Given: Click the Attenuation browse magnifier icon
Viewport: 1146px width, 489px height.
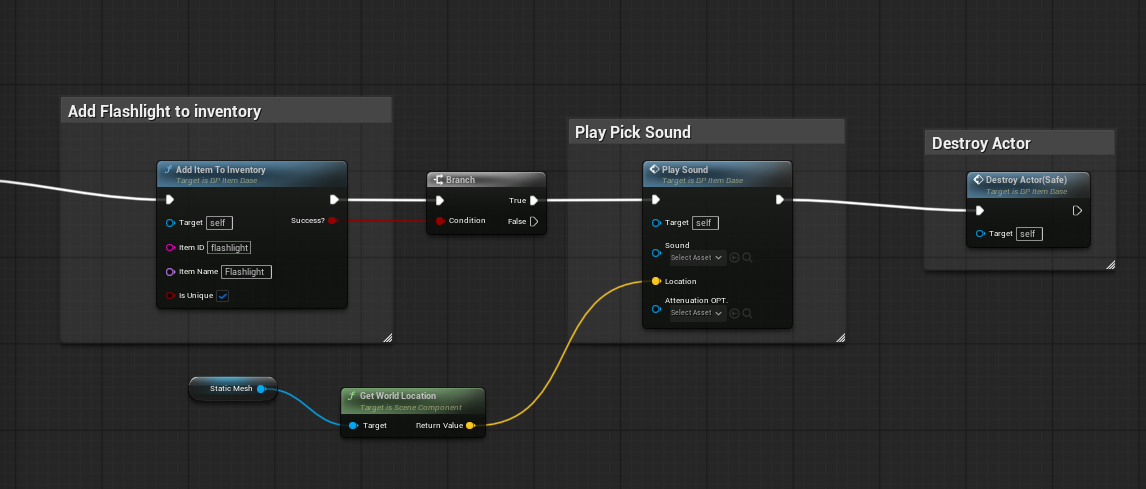Looking at the screenshot, I should [x=747, y=313].
